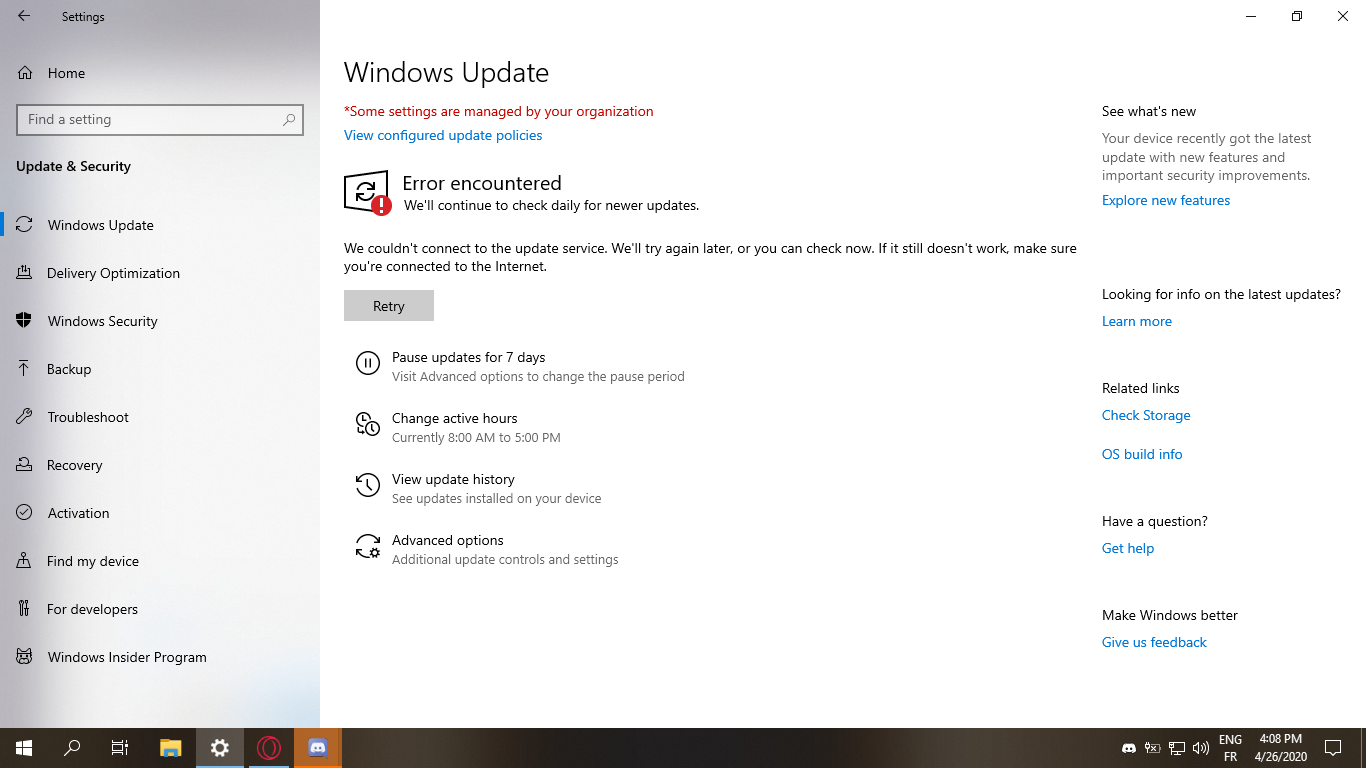Click the ENG FR language indicator
The image size is (1366, 768).
click(1230, 748)
